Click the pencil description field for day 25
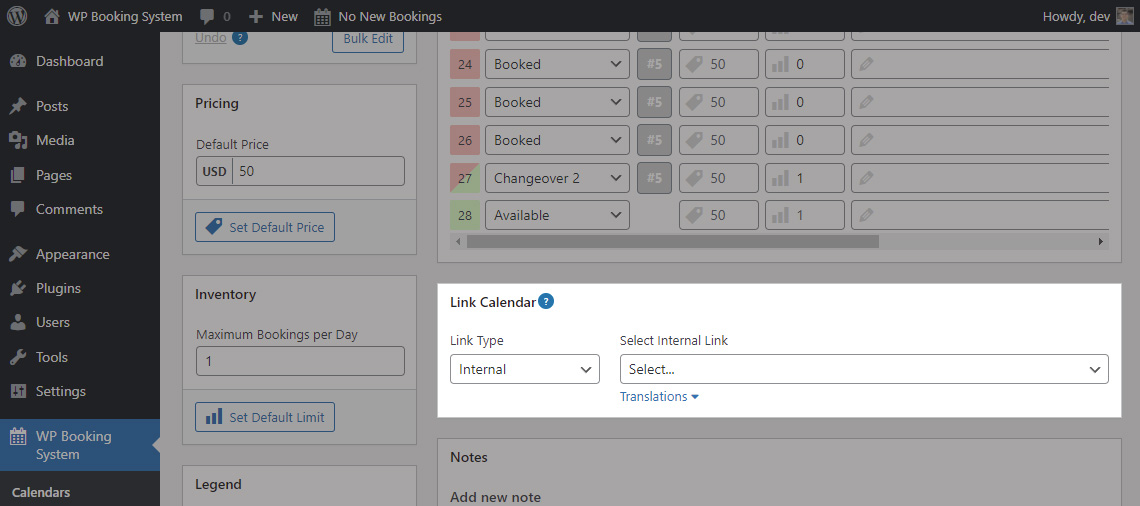This screenshot has height=506, width=1140. click(979, 102)
